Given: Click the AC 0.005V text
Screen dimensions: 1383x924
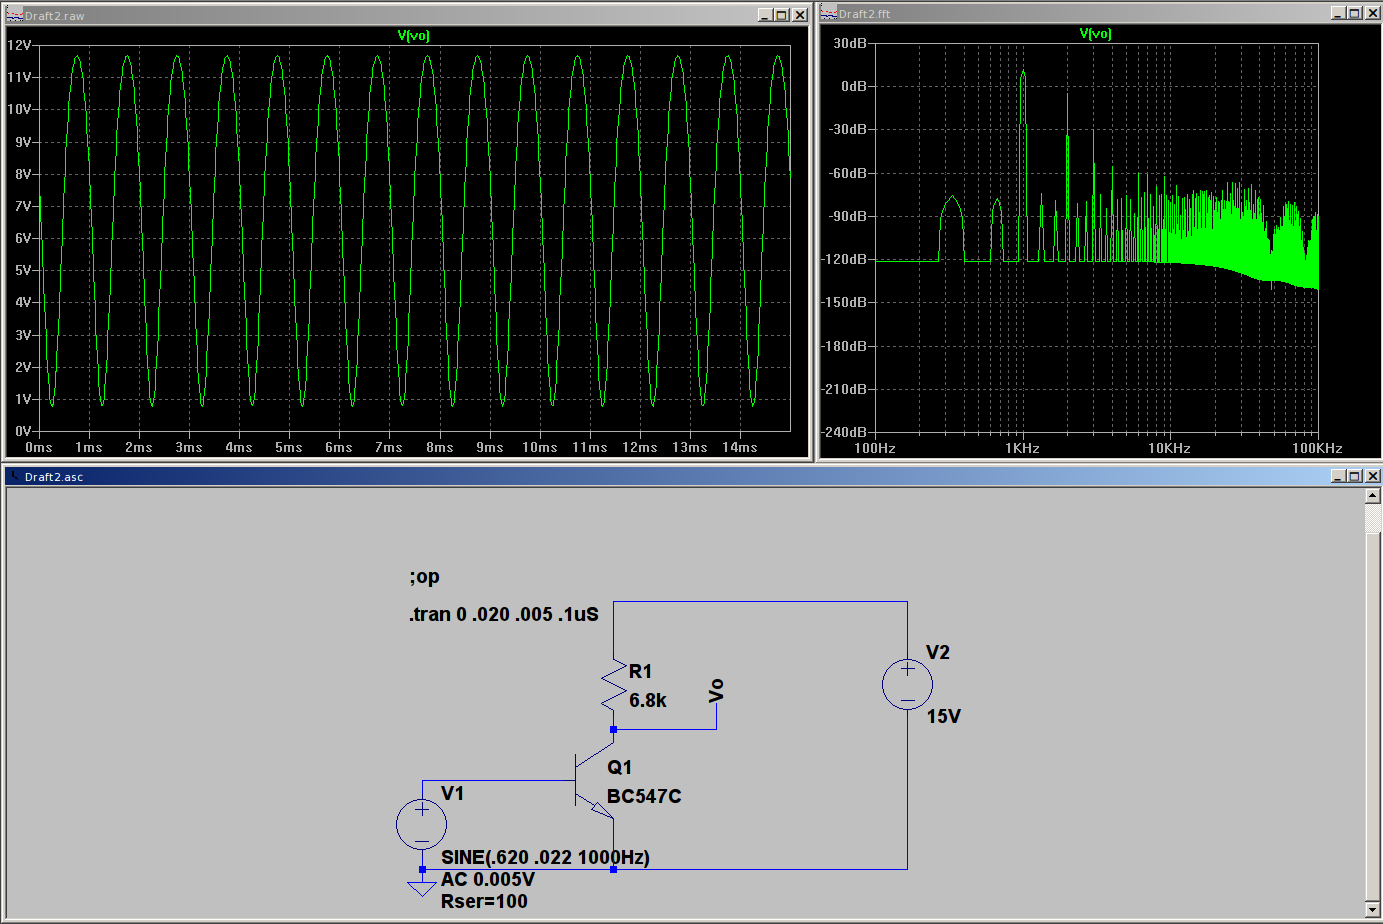Looking at the screenshot, I should 488,879.
